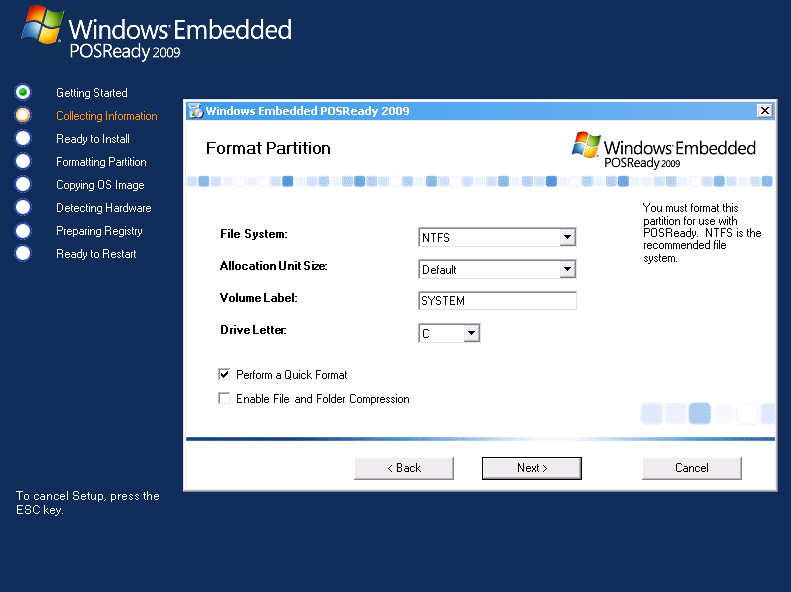Click the Next button
The width and height of the screenshot is (791, 592).
click(x=532, y=468)
